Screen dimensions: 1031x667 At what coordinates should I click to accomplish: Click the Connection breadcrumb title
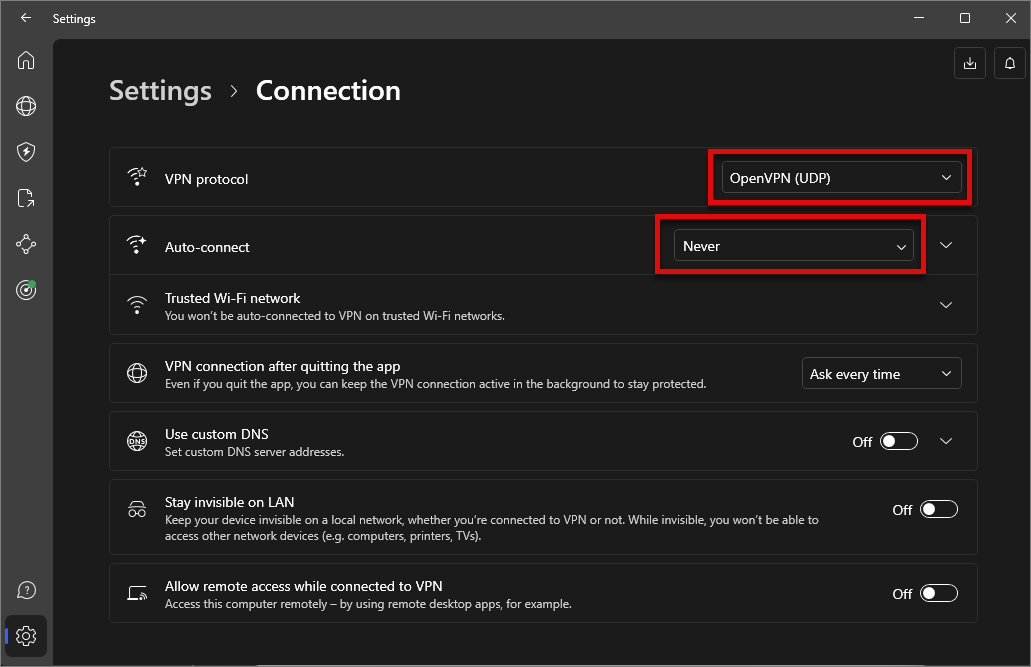tap(328, 91)
